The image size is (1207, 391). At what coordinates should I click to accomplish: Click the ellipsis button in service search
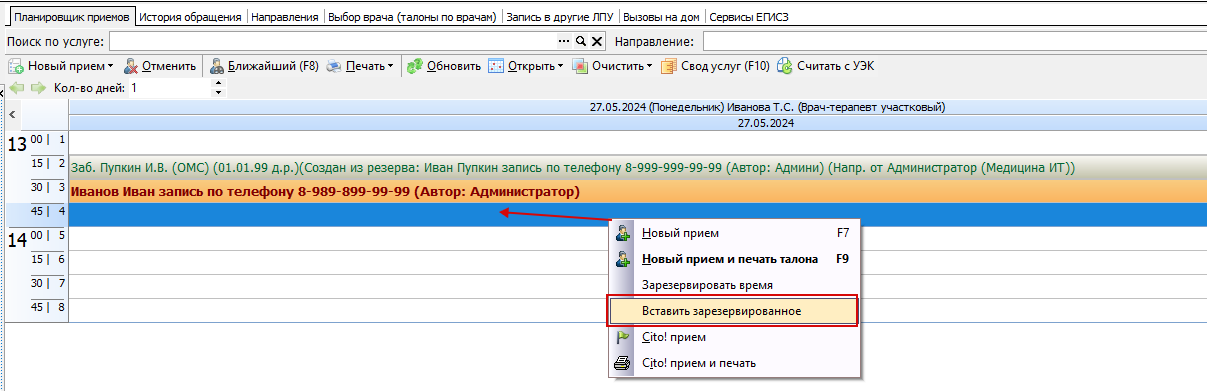[564, 41]
